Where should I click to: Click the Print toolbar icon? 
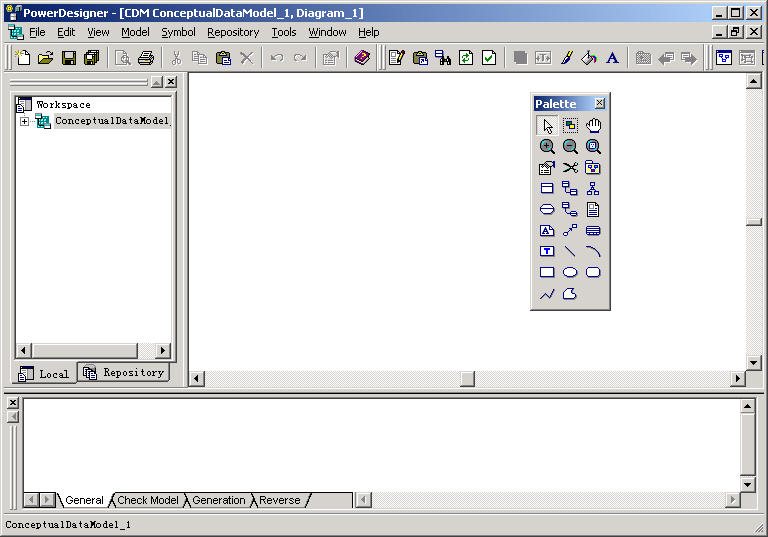(x=145, y=58)
